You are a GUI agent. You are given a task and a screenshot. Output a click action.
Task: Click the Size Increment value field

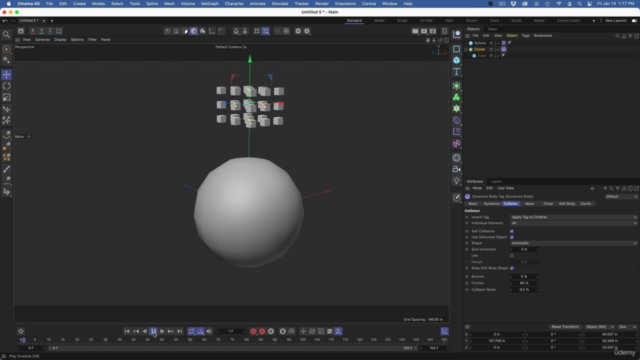[x=524, y=249]
